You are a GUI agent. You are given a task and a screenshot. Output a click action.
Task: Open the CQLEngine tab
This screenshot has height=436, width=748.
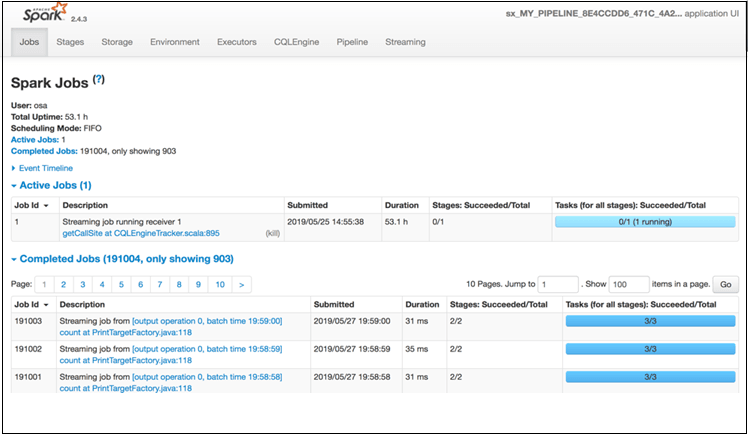[x=296, y=42]
